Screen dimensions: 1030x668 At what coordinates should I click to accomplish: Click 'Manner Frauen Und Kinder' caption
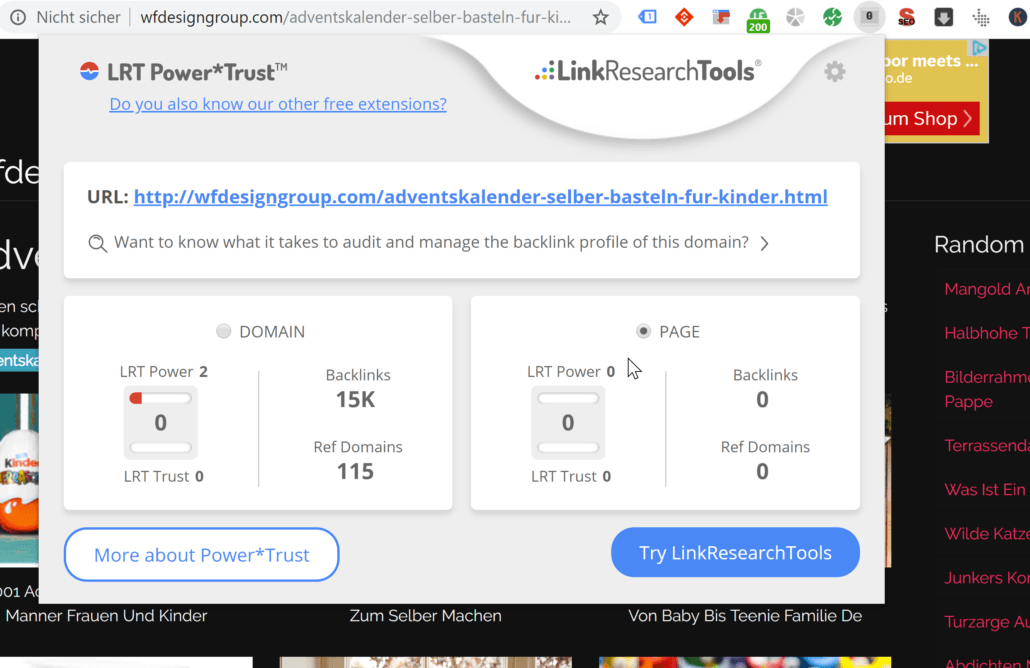click(x=106, y=615)
